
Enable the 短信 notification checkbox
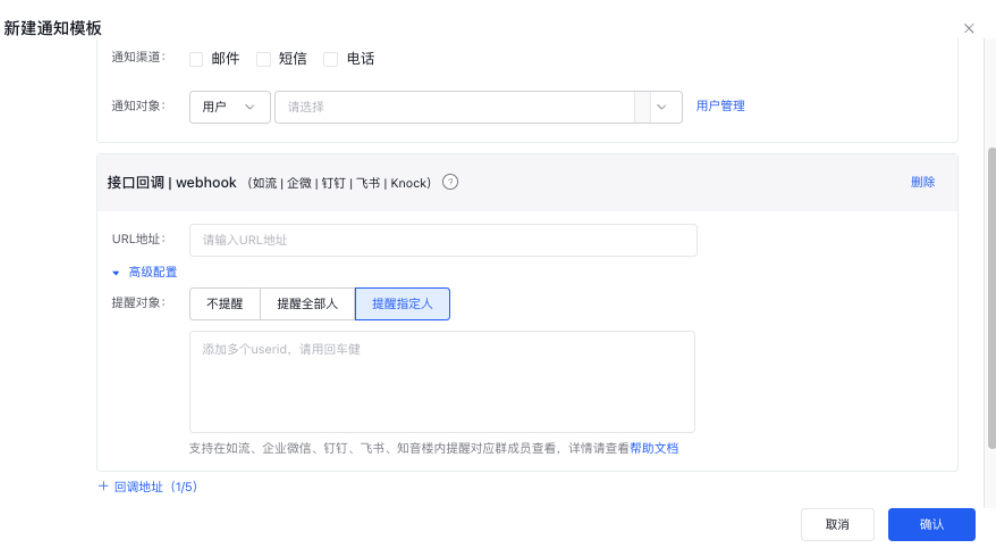coord(264,59)
